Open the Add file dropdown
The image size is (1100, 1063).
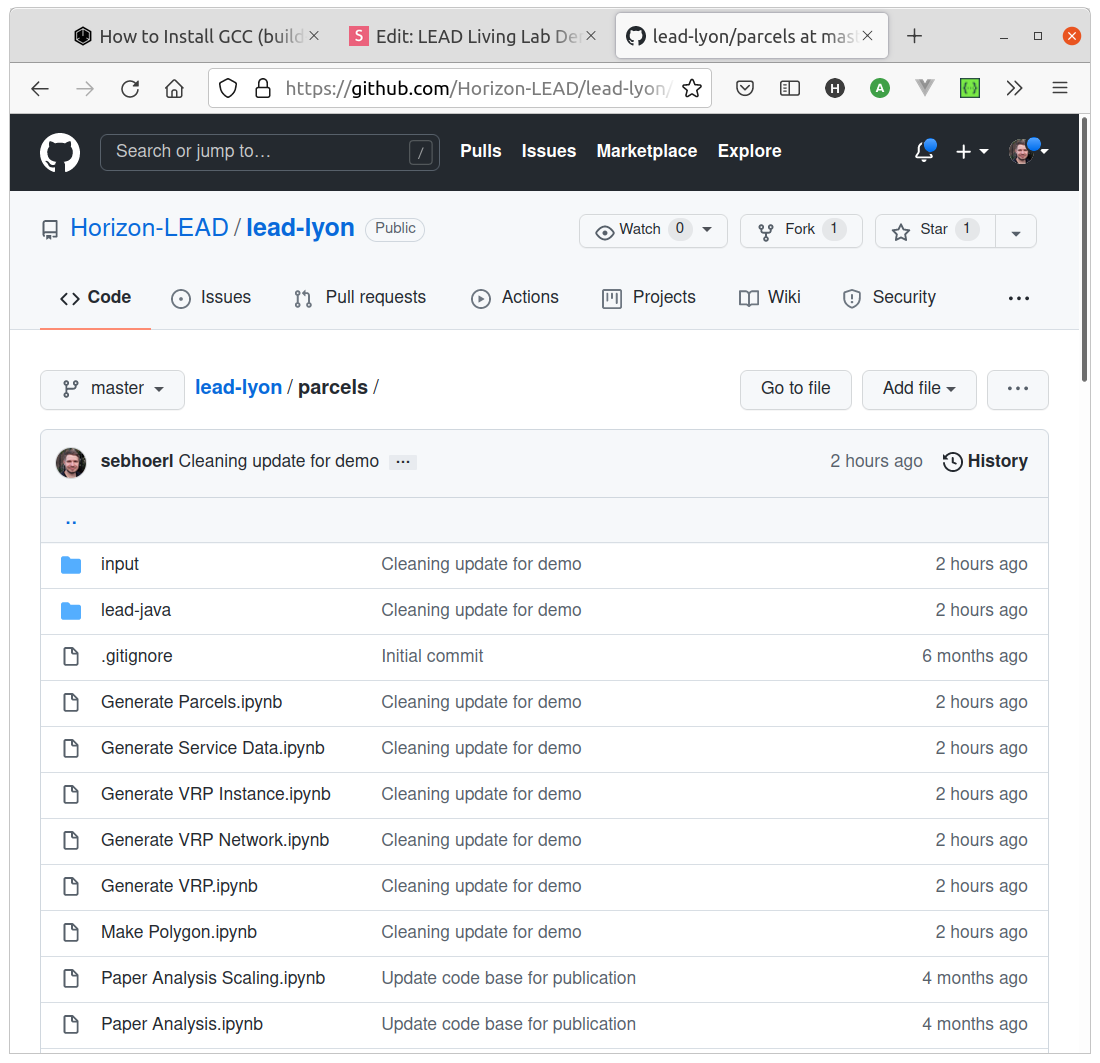[919, 389]
